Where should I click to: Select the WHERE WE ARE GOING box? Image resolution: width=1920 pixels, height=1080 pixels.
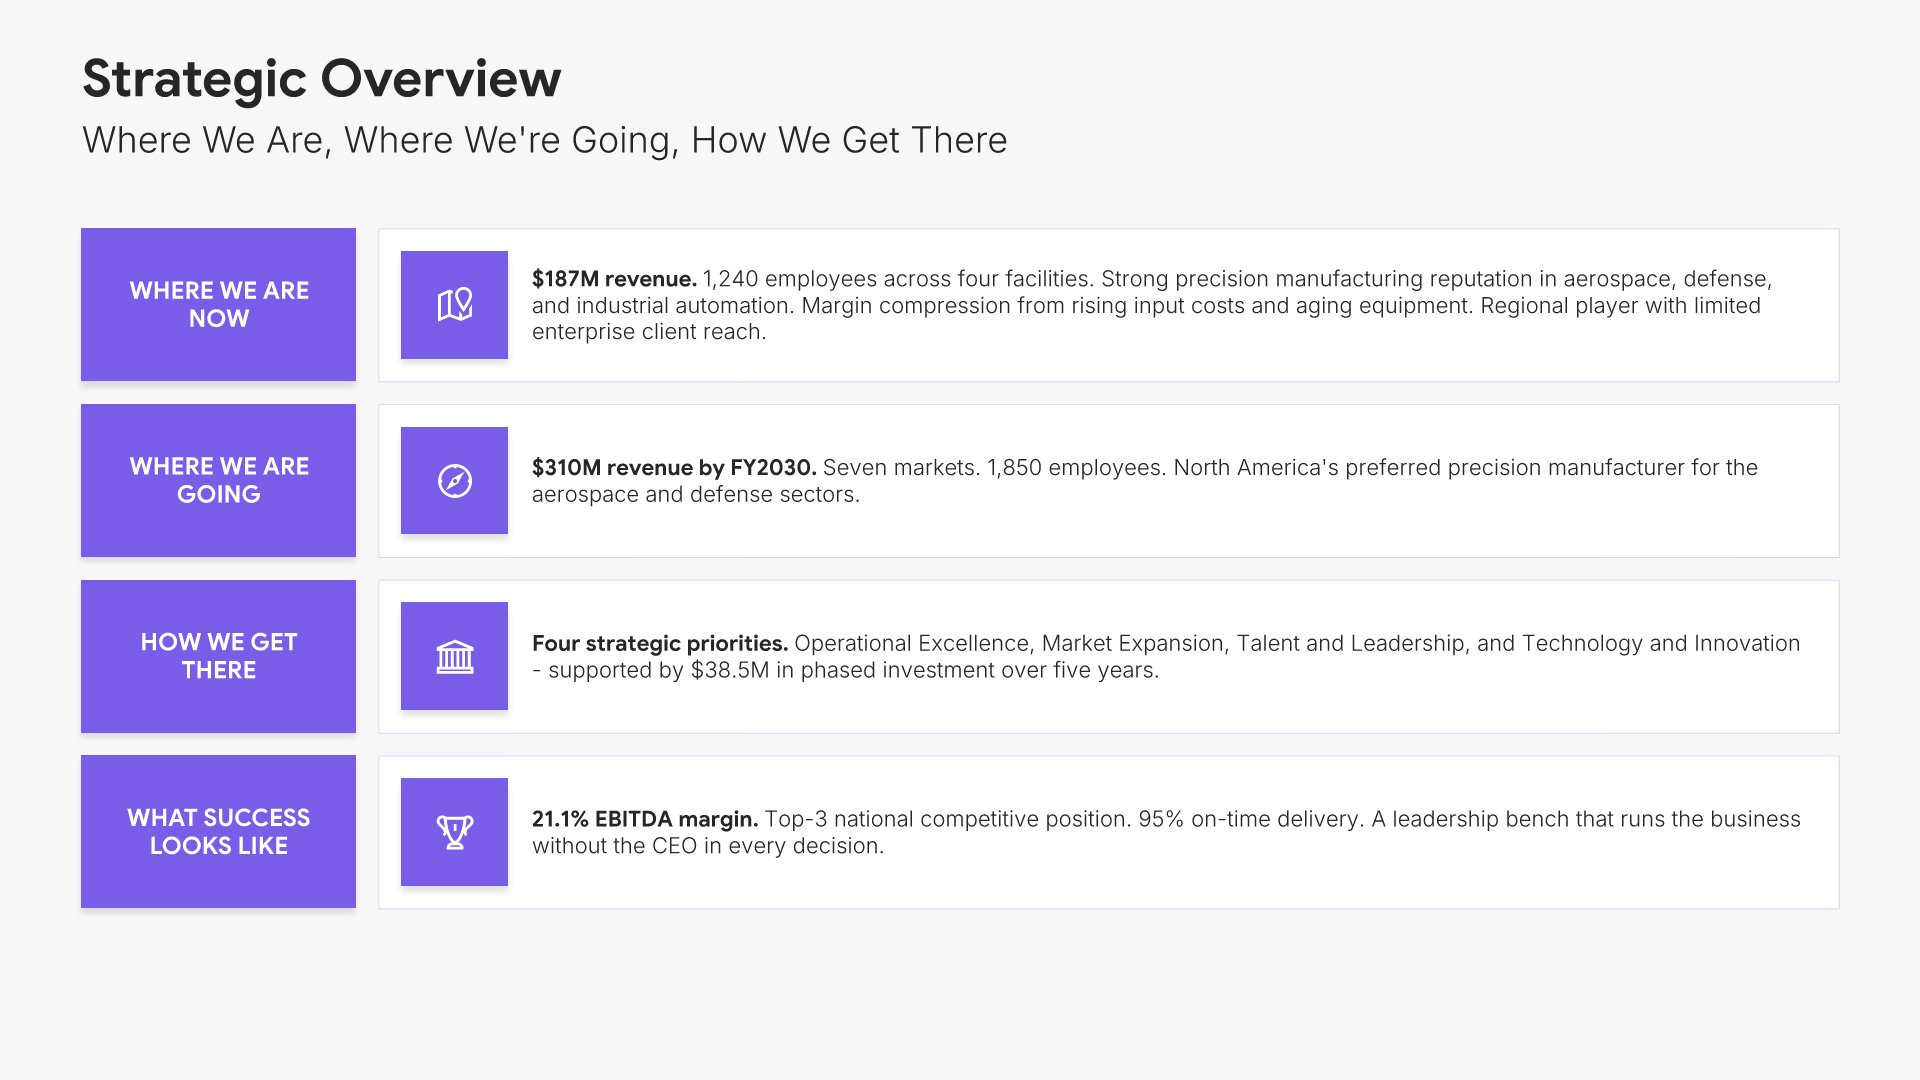(218, 481)
